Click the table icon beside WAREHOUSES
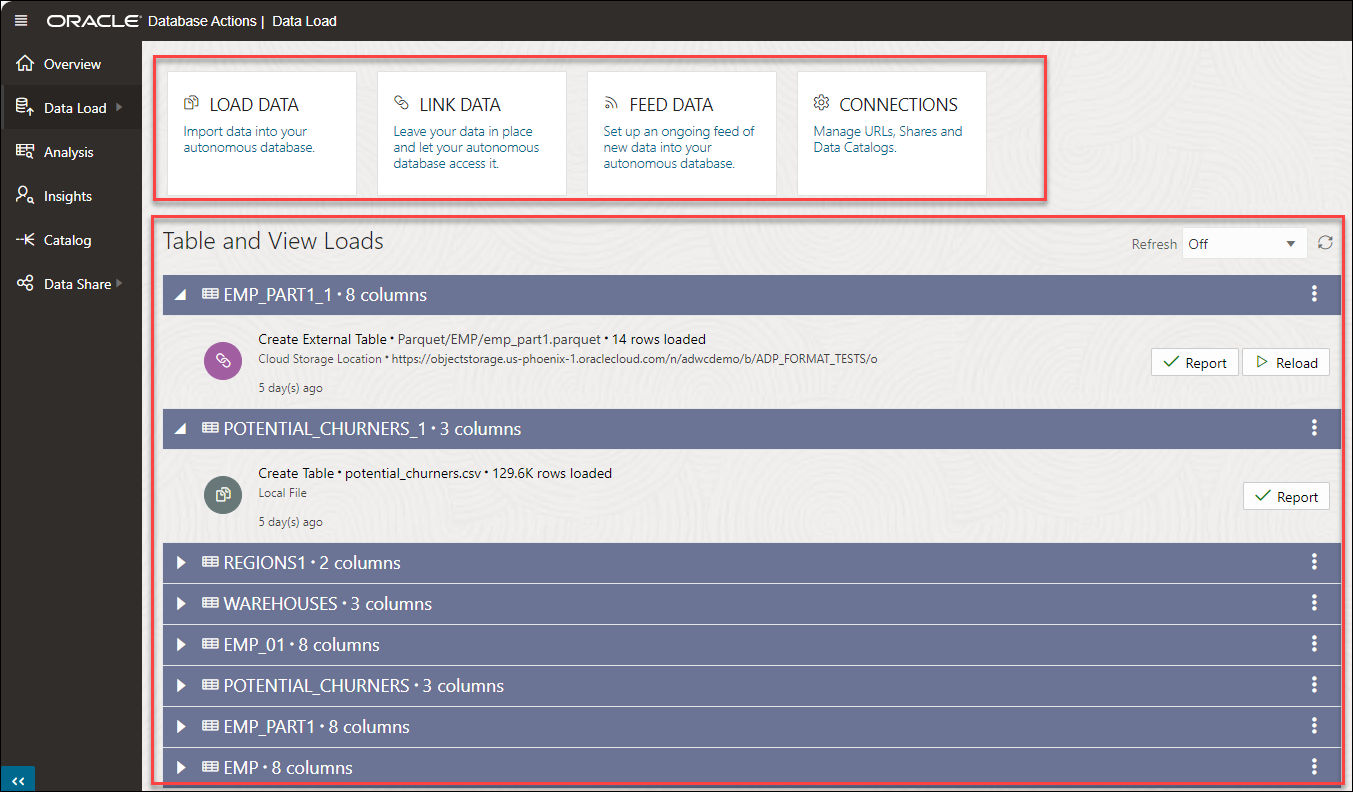This screenshot has width=1353, height=792. (210, 604)
